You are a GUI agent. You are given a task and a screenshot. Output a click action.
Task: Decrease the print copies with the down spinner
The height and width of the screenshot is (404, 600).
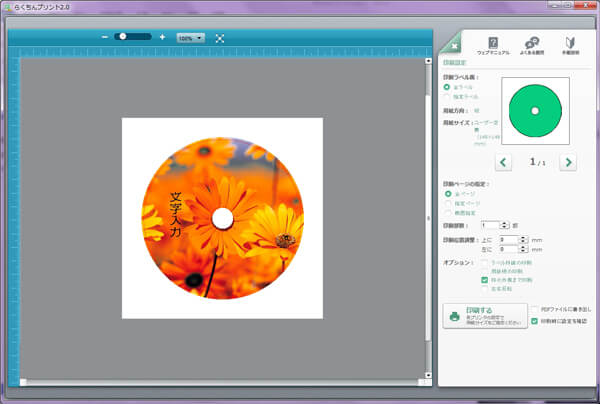tap(505, 227)
